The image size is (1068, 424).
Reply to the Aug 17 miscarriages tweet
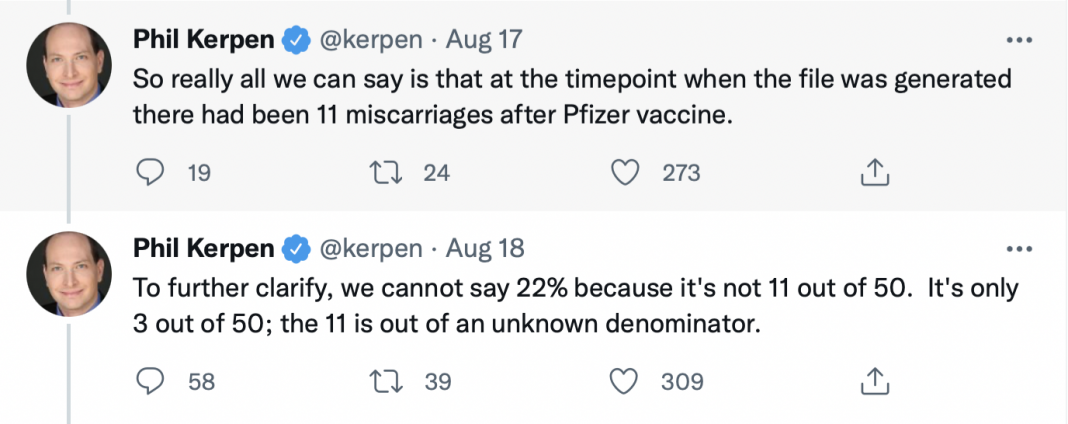click(x=149, y=173)
